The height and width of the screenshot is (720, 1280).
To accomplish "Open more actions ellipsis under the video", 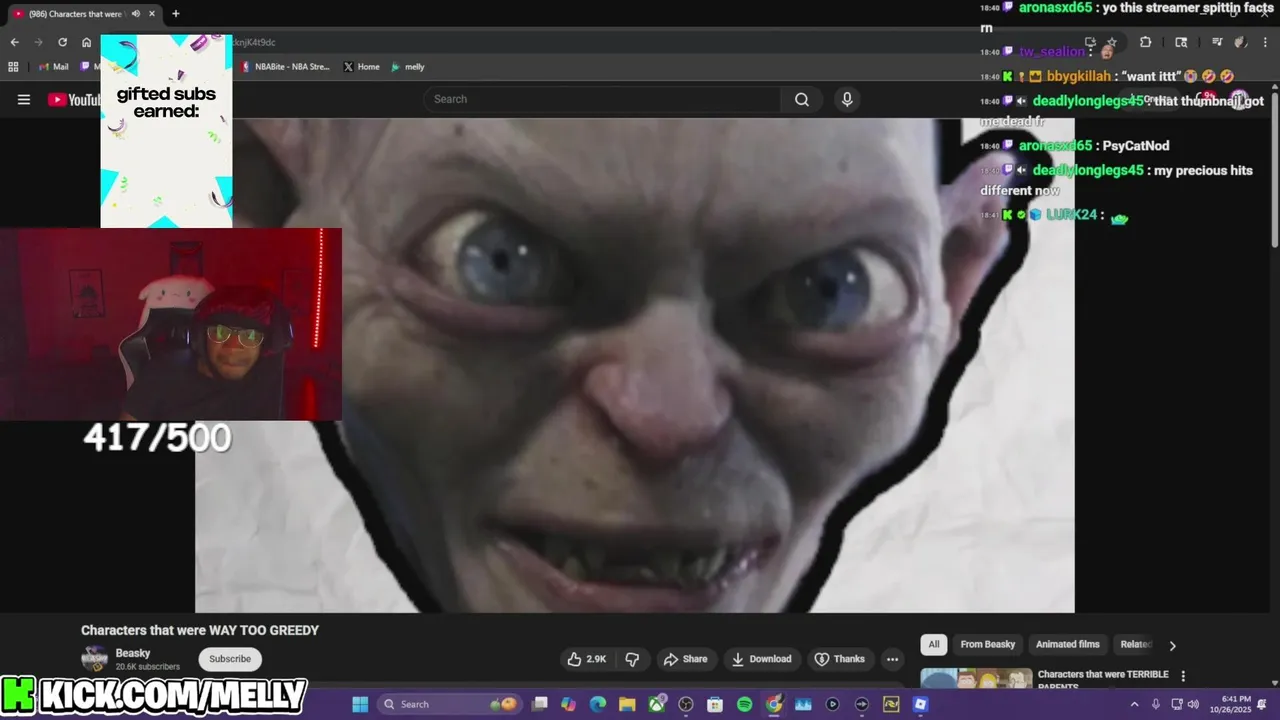I will pyautogui.click(x=892, y=659).
